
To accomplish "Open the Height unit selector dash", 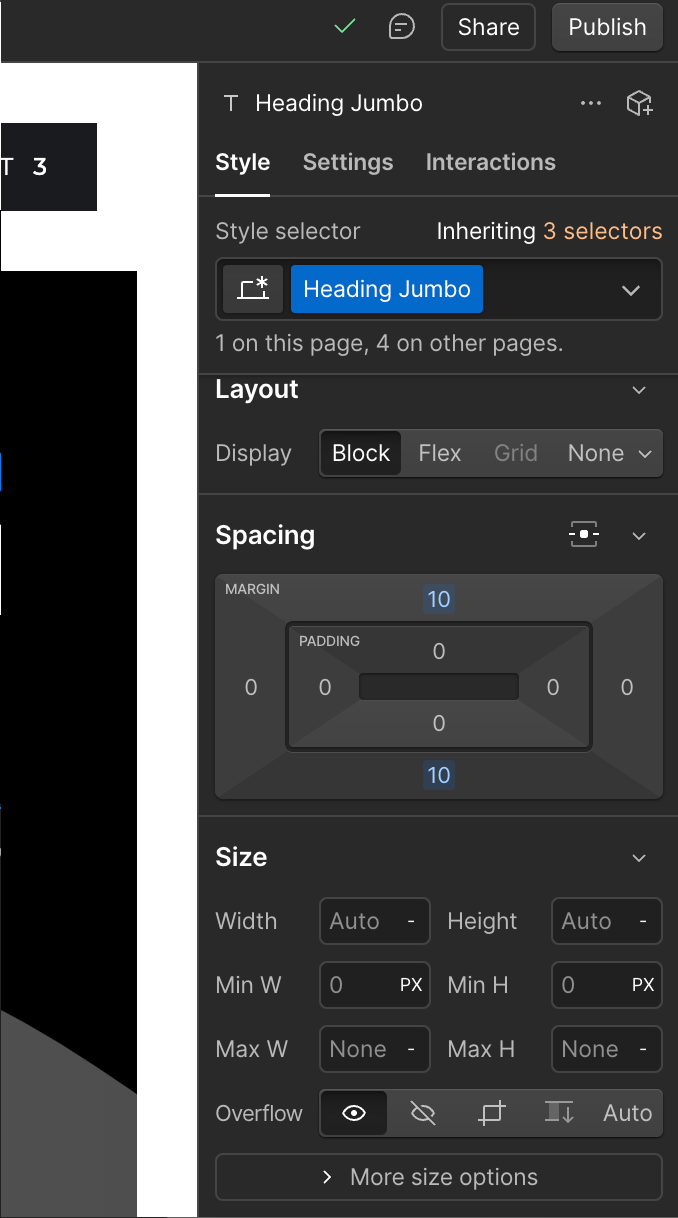I will coord(643,921).
